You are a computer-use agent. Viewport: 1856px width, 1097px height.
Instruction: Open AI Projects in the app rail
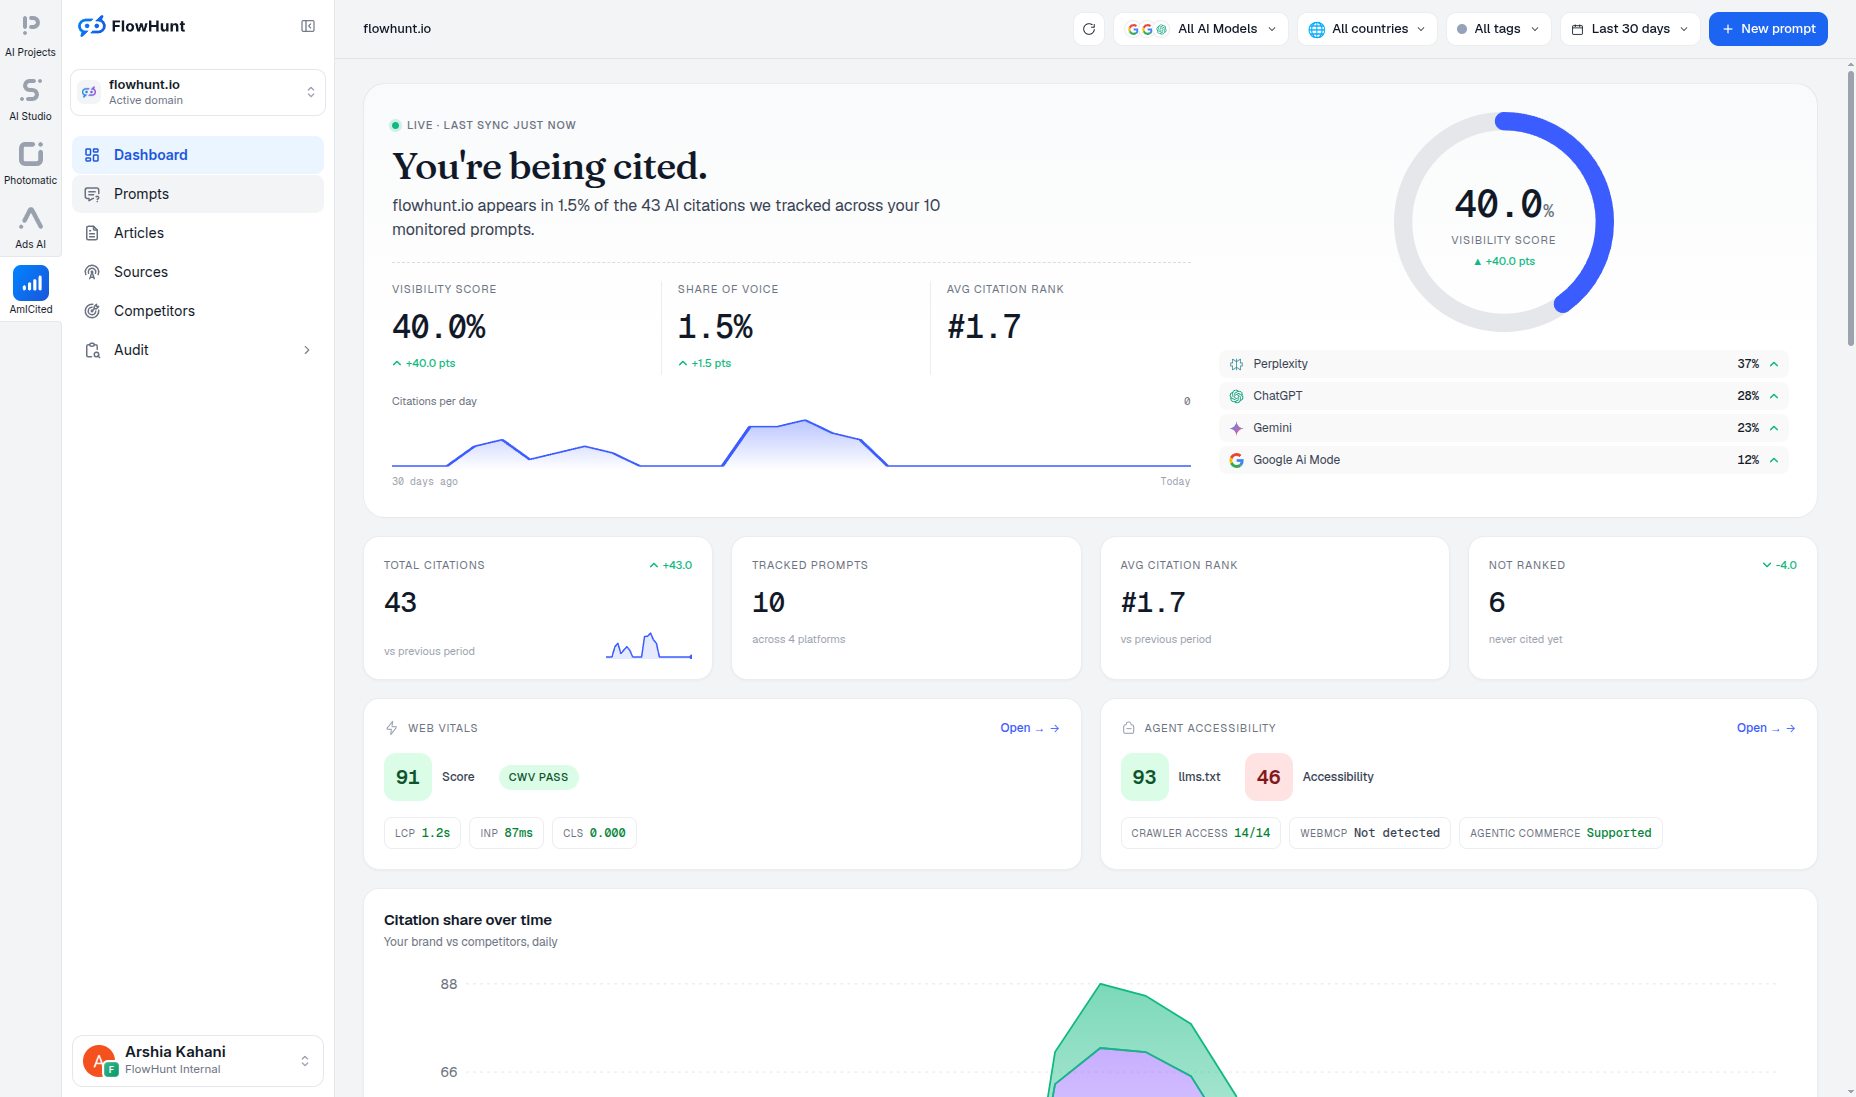tap(30, 36)
